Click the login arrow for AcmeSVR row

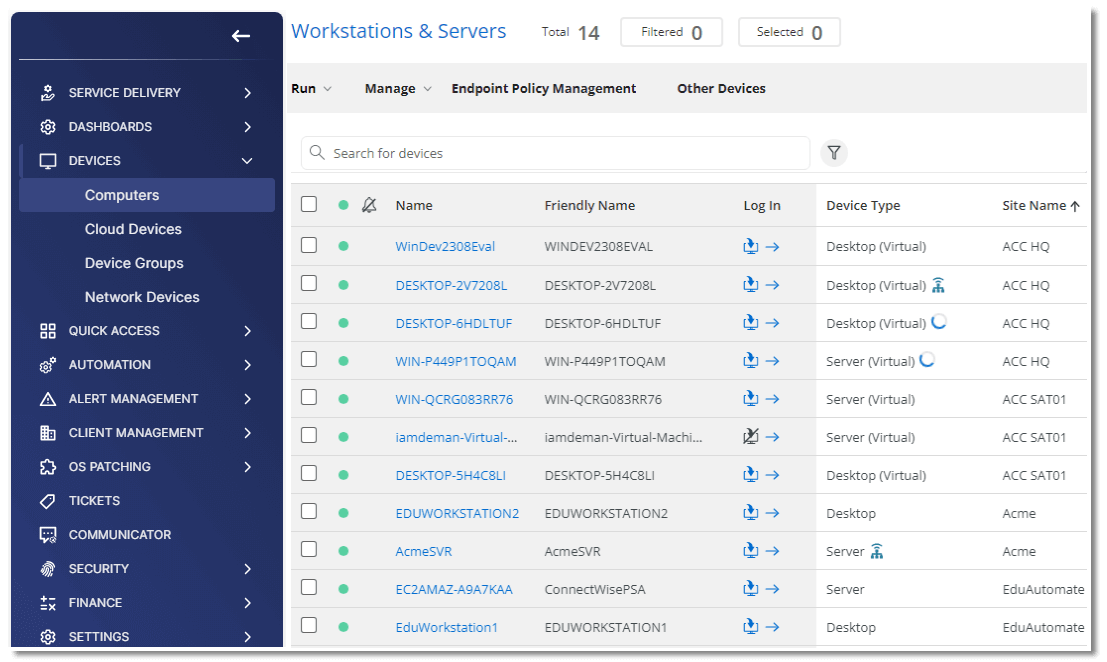point(772,551)
